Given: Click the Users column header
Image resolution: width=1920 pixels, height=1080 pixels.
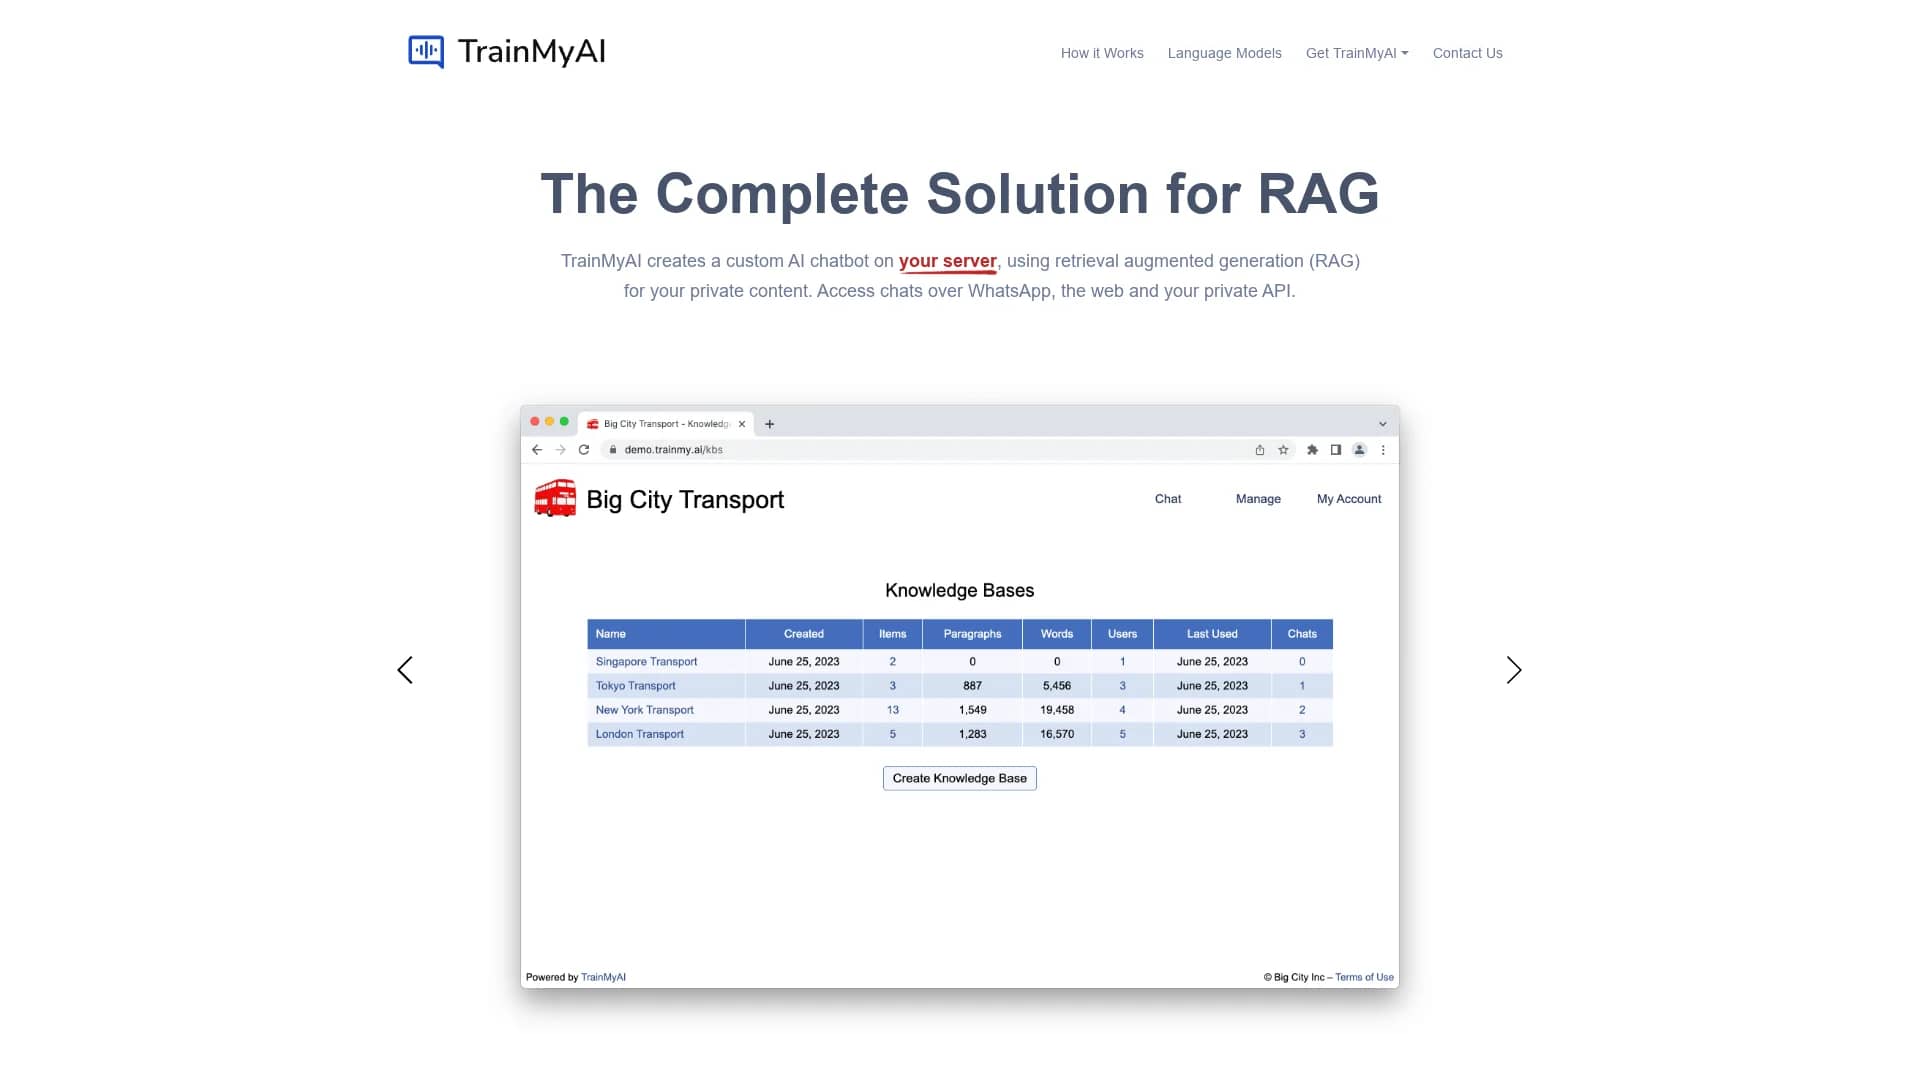Looking at the screenshot, I should [1122, 634].
